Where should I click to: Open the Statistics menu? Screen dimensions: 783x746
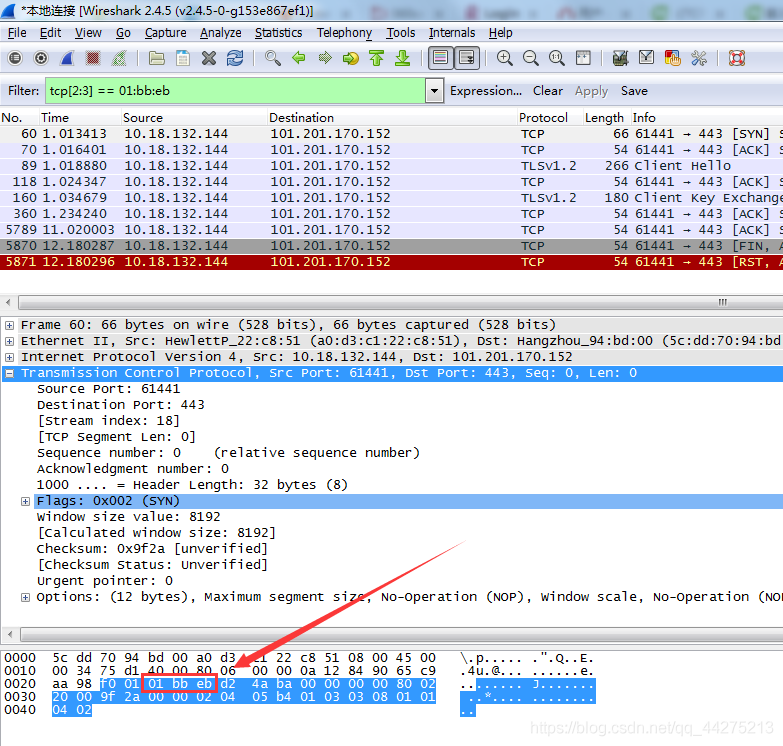point(279,33)
